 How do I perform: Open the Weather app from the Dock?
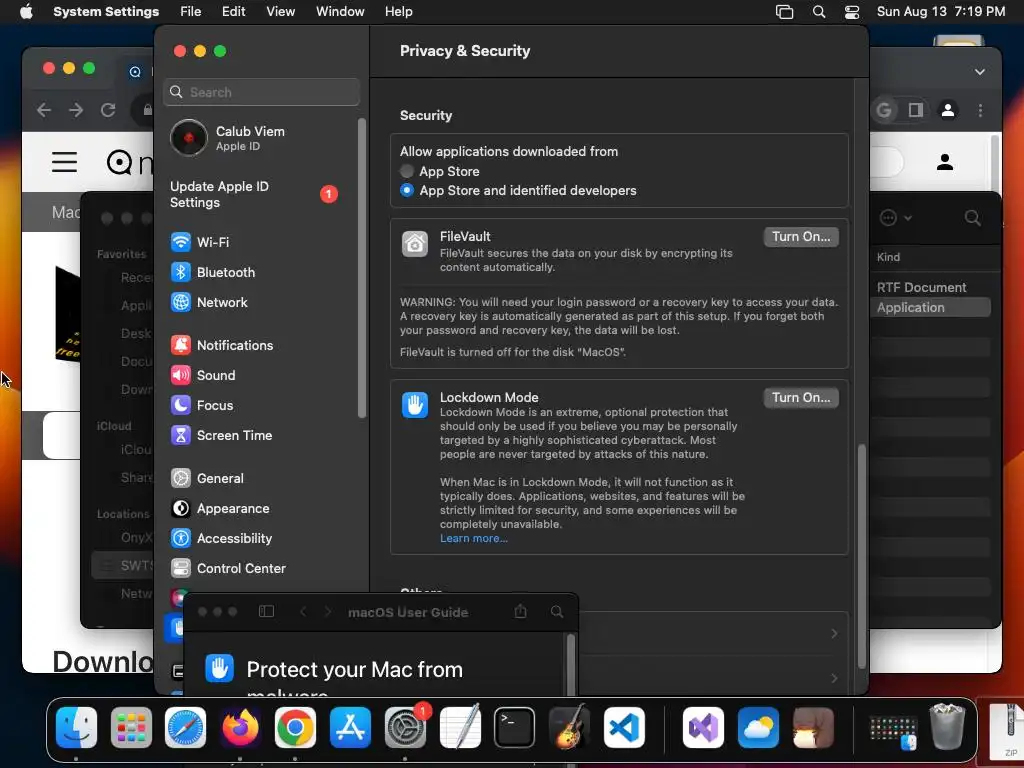click(758, 728)
